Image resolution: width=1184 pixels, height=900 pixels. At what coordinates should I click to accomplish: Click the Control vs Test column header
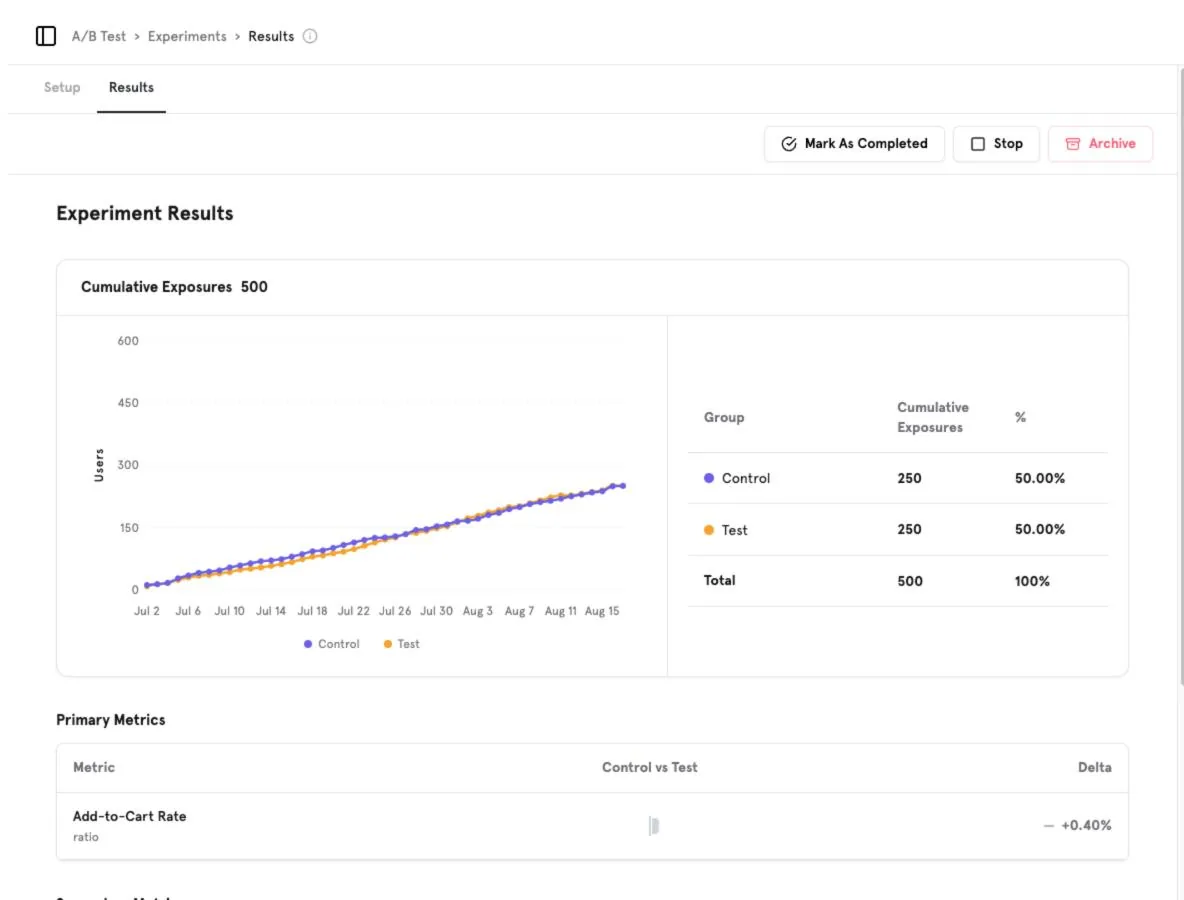tap(649, 767)
